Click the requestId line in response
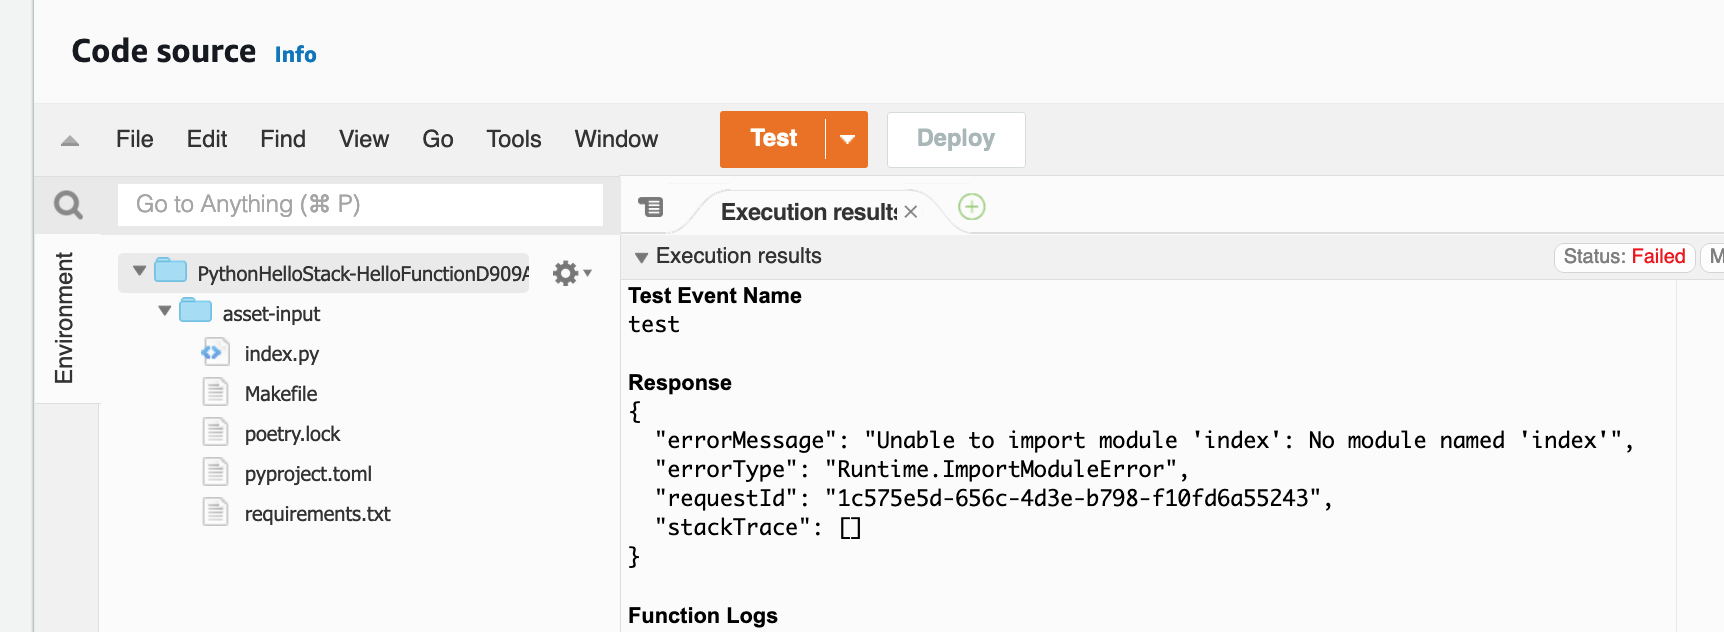 (993, 499)
